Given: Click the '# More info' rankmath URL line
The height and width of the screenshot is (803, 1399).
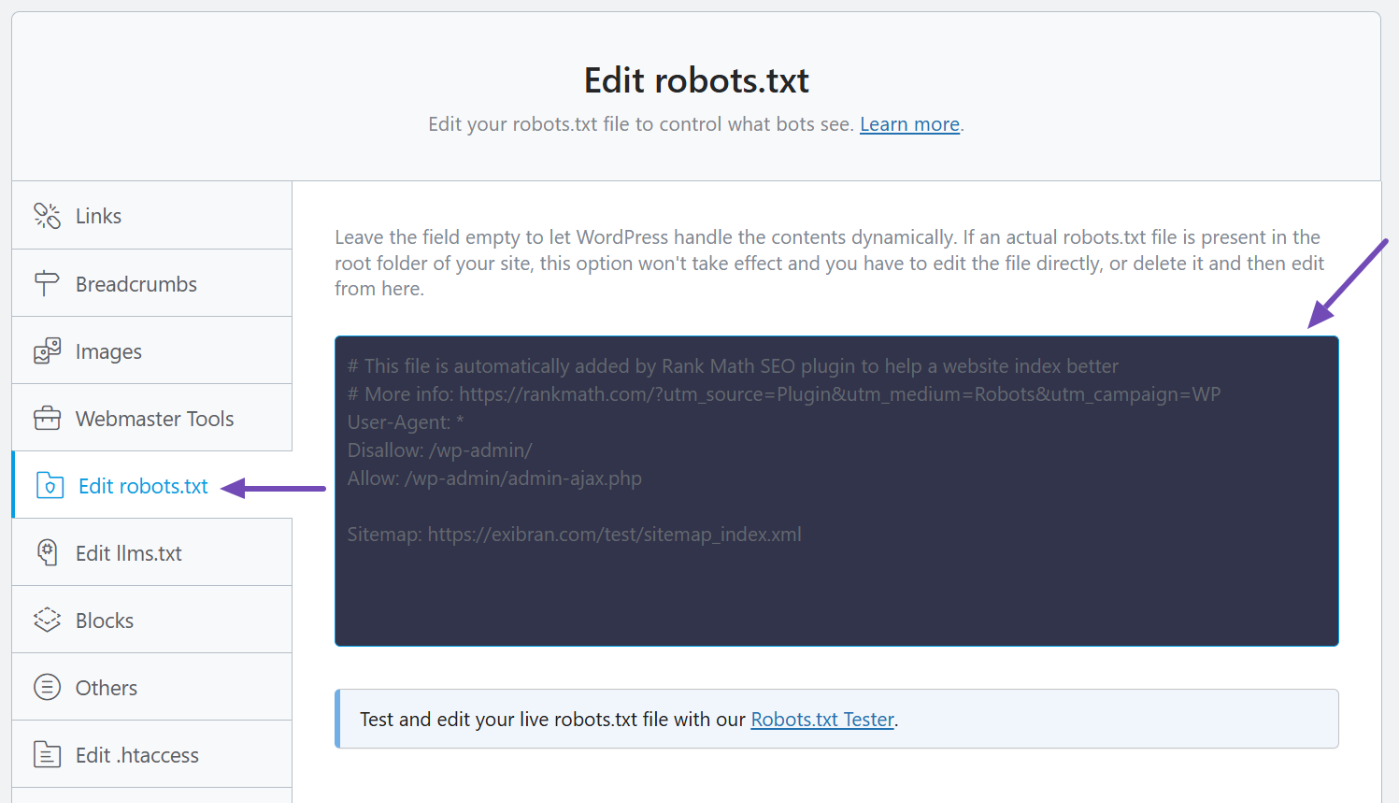Looking at the screenshot, I should [x=784, y=394].
